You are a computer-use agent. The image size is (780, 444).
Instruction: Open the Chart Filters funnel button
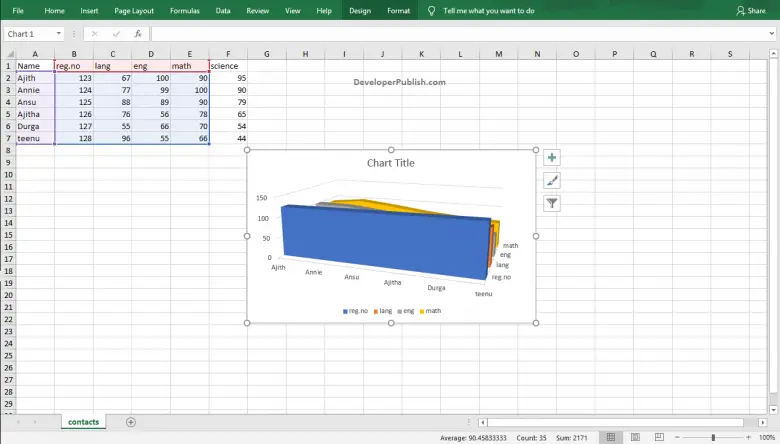tap(552, 204)
